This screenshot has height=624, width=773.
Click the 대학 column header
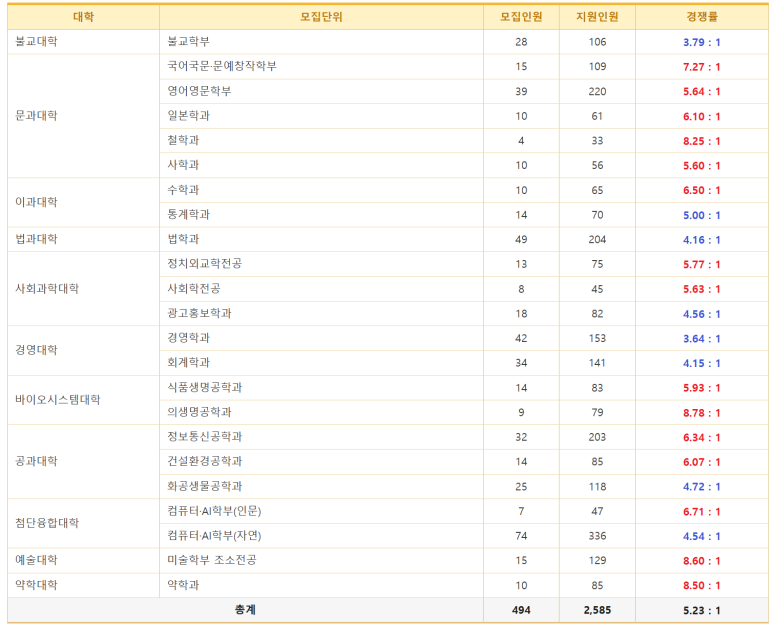point(83,17)
